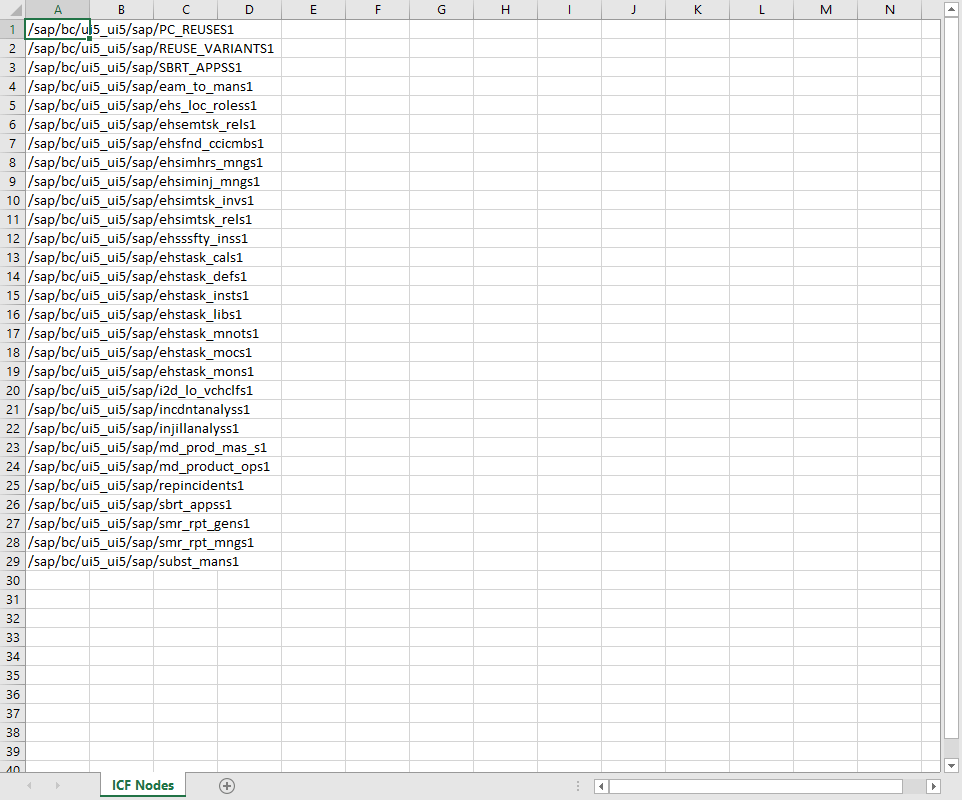
Task: Add a new sheet with plus icon
Action: point(227,786)
